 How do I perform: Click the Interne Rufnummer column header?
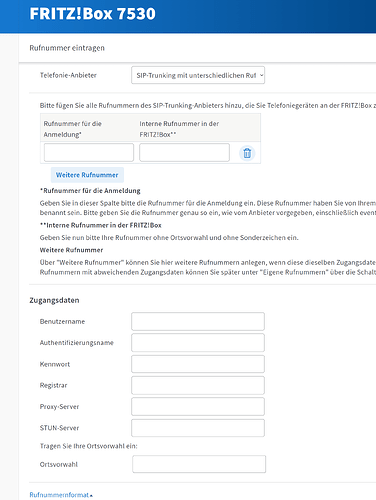tap(179, 129)
